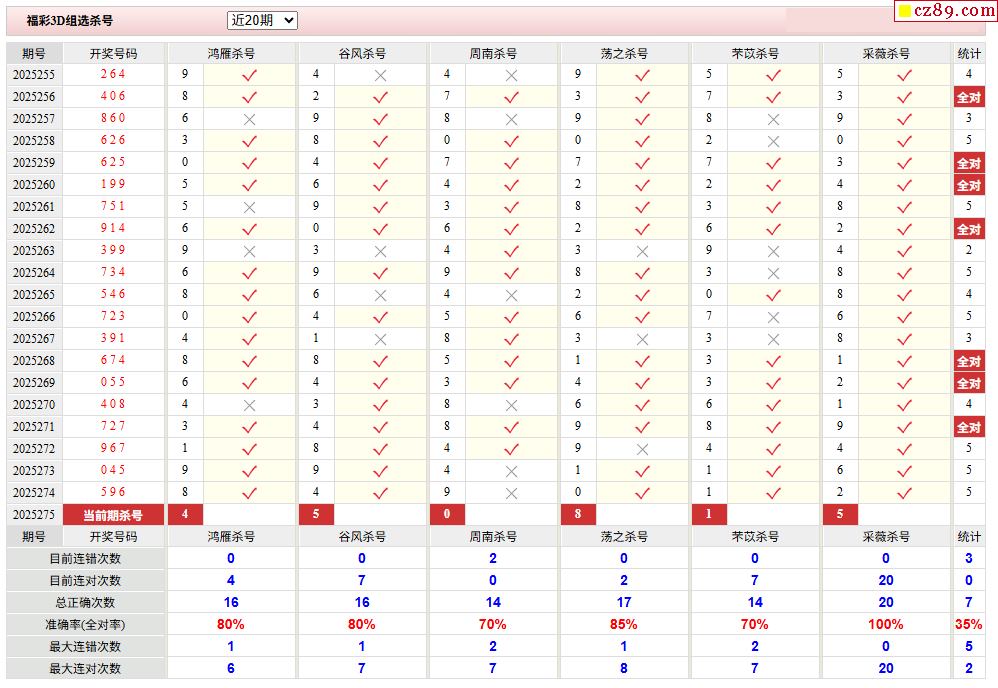Click the 全对 badge in row 2025256
998x688 pixels.
[968, 97]
